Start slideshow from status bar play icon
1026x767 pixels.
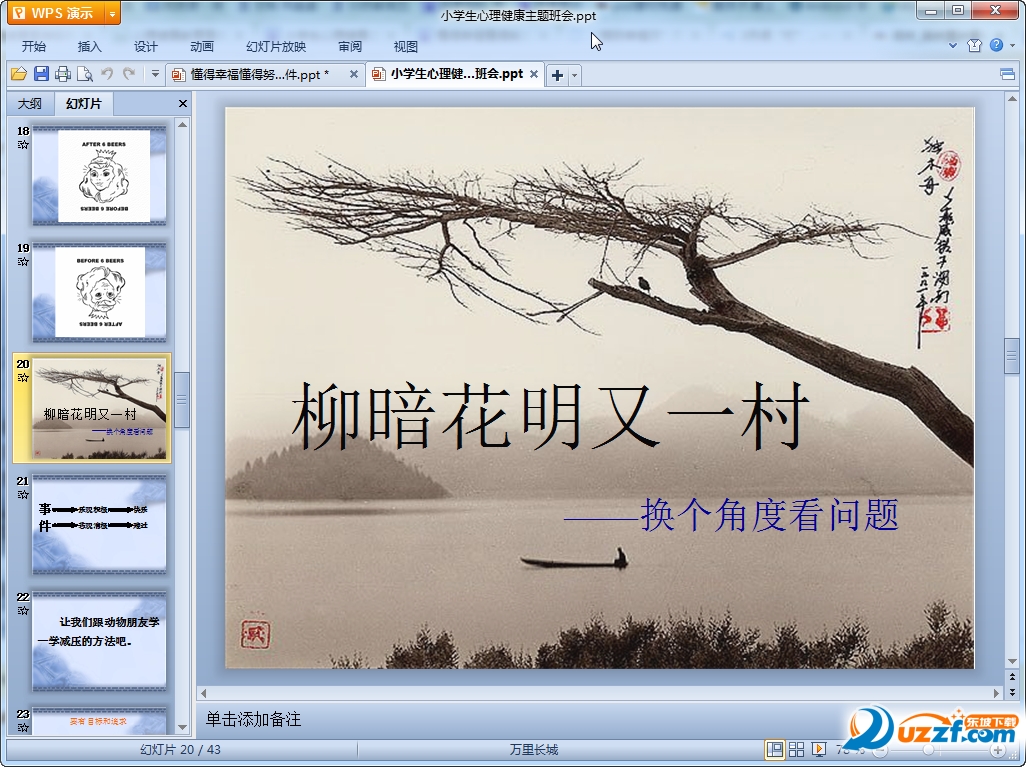pyautogui.click(x=819, y=750)
